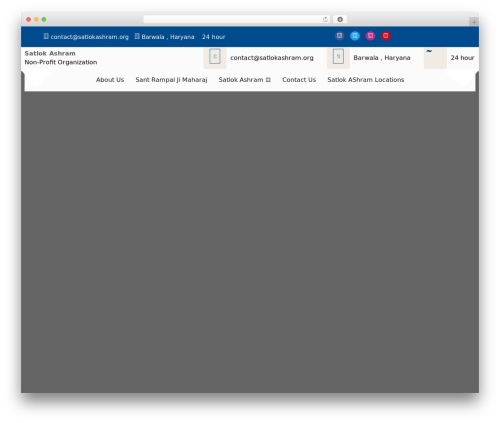The height and width of the screenshot is (423, 500).
Task: Click Barwala, Haryana in the white header
Action: point(382,58)
